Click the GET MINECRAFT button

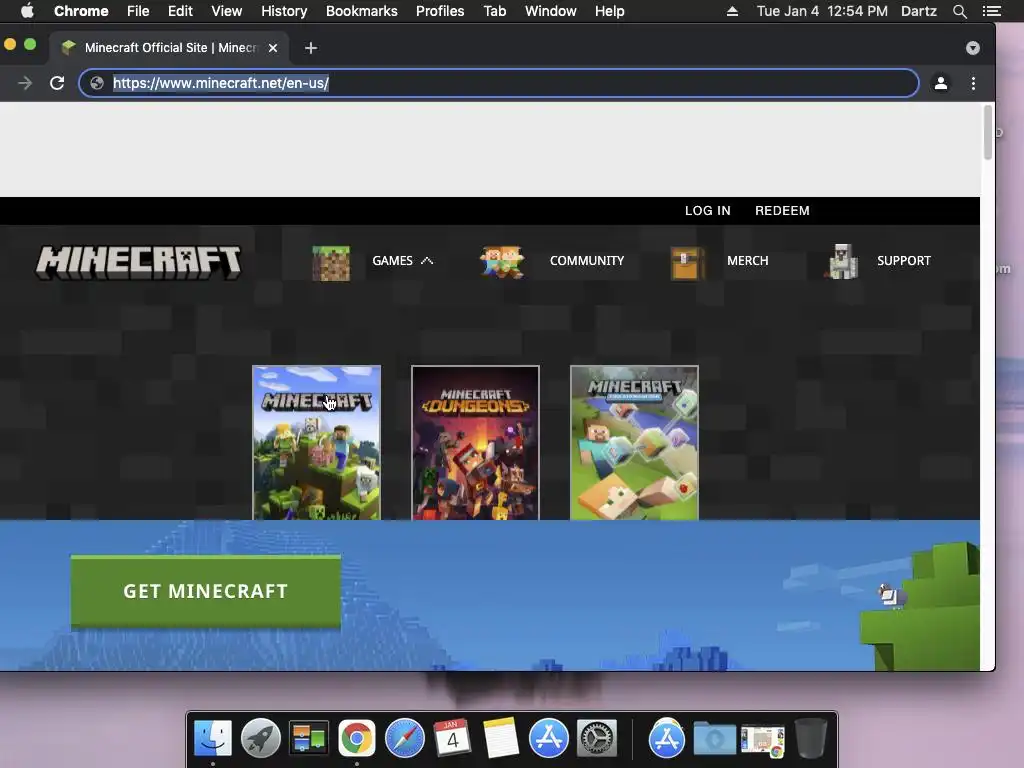[206, 592]
